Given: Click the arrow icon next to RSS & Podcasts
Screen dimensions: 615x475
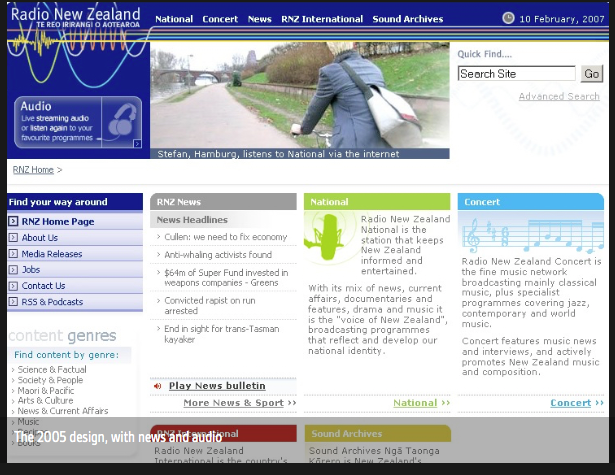Looking at the screenshot, I should coord(13,302).
